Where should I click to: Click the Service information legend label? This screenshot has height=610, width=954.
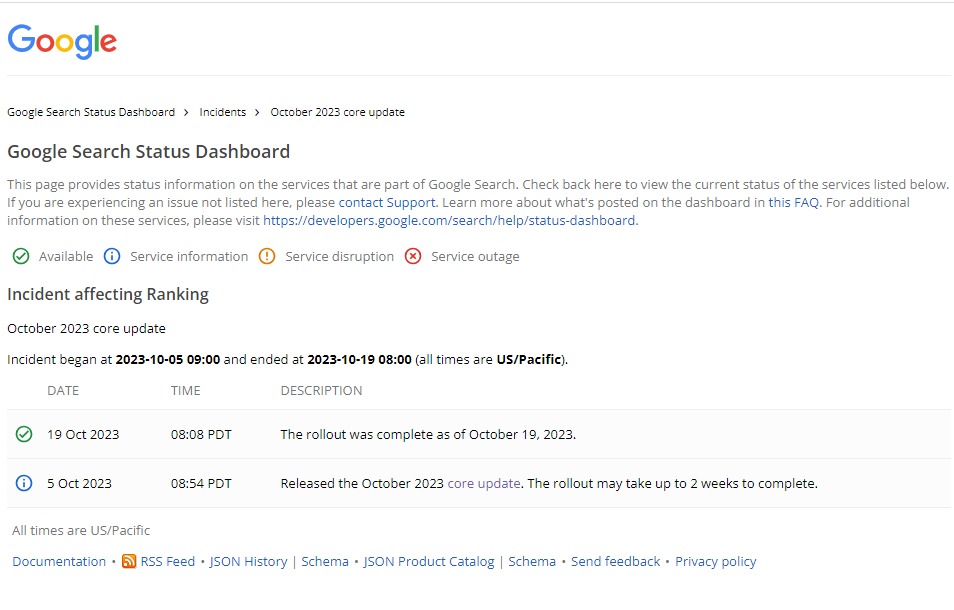189,257
